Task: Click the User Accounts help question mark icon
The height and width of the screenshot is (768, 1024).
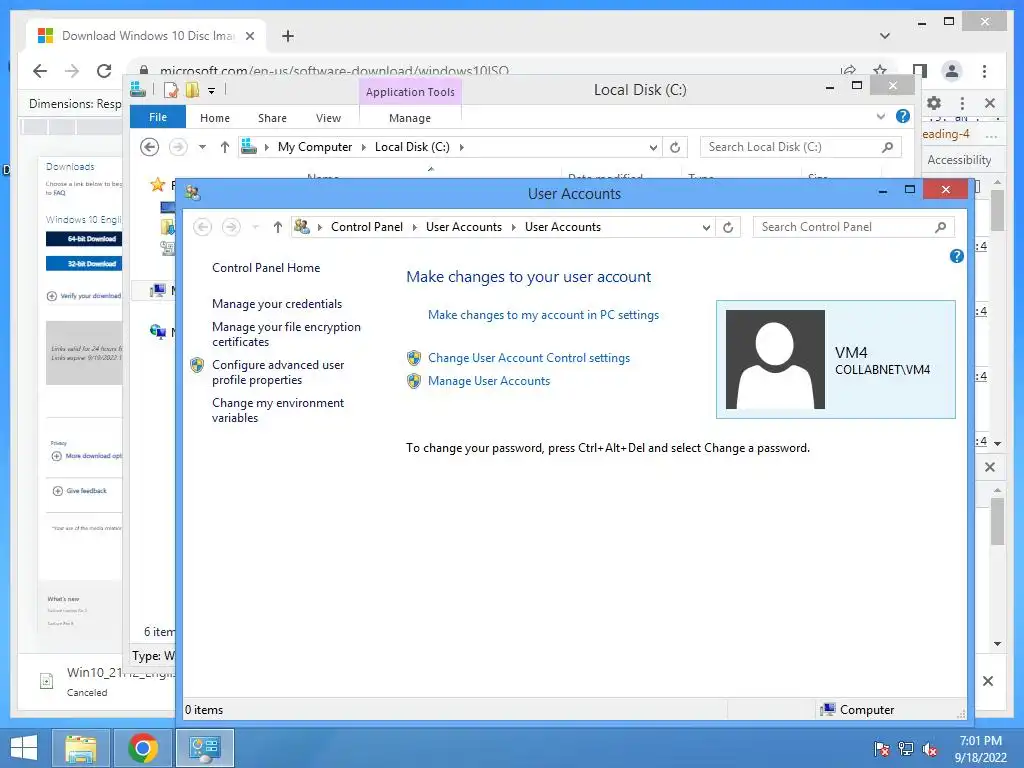Action: tap(957, 257)
